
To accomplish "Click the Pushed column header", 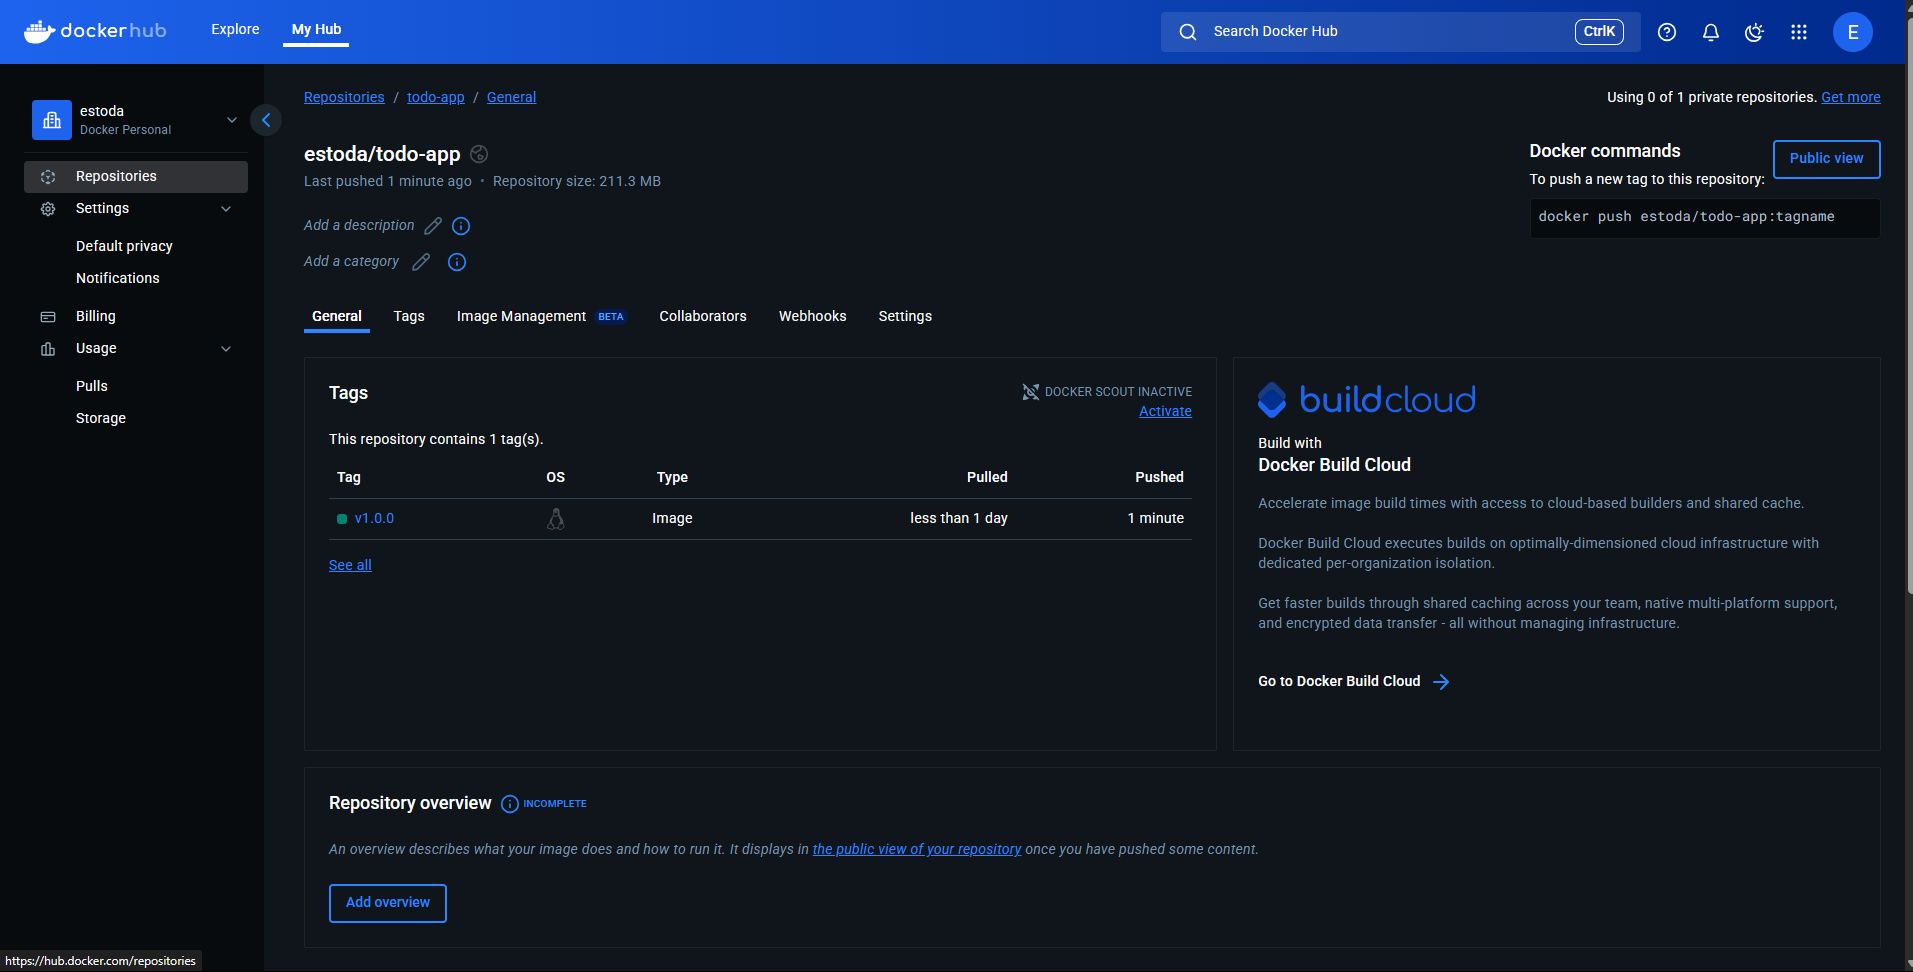I will (x=1159, y=477).
